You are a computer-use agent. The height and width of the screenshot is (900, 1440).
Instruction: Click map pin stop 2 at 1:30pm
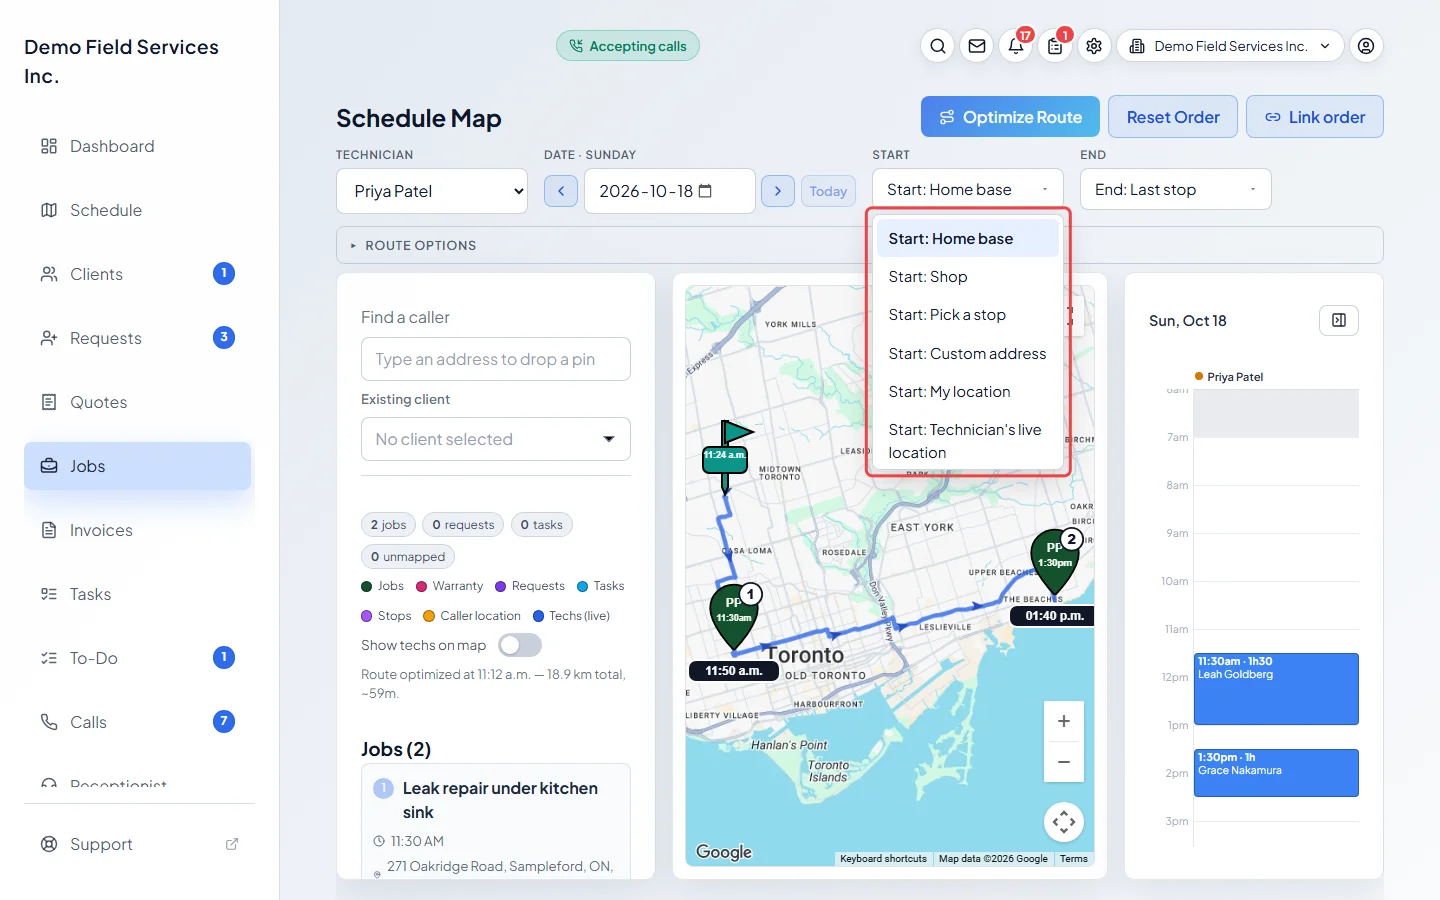1056,562
